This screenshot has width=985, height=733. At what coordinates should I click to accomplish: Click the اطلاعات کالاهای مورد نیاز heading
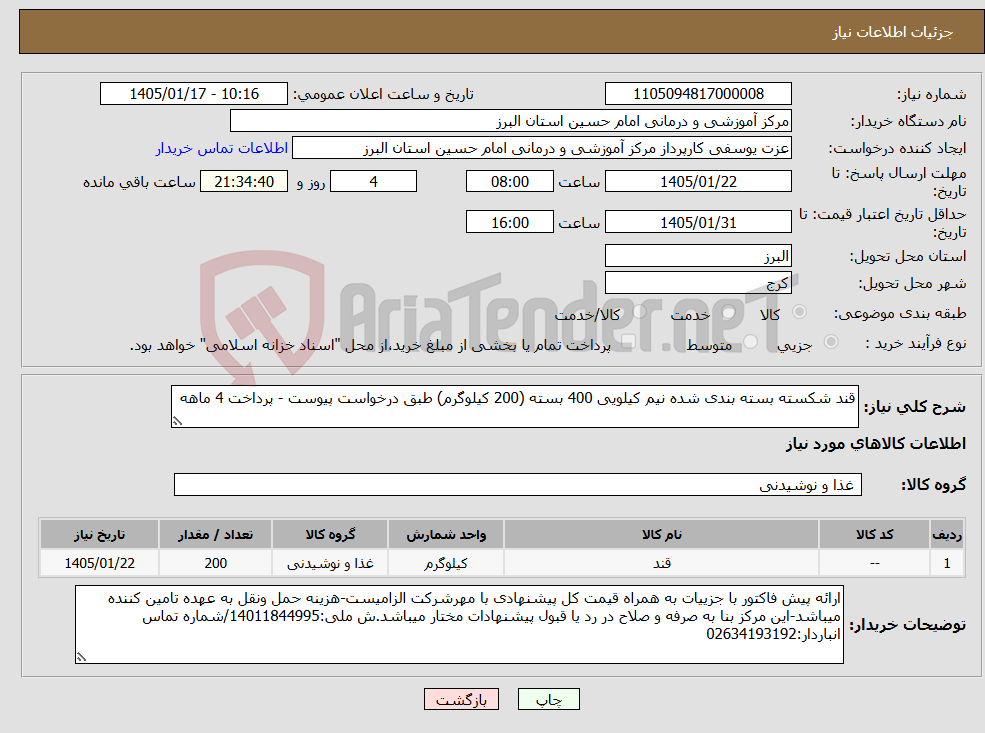[x=876, y=444]
